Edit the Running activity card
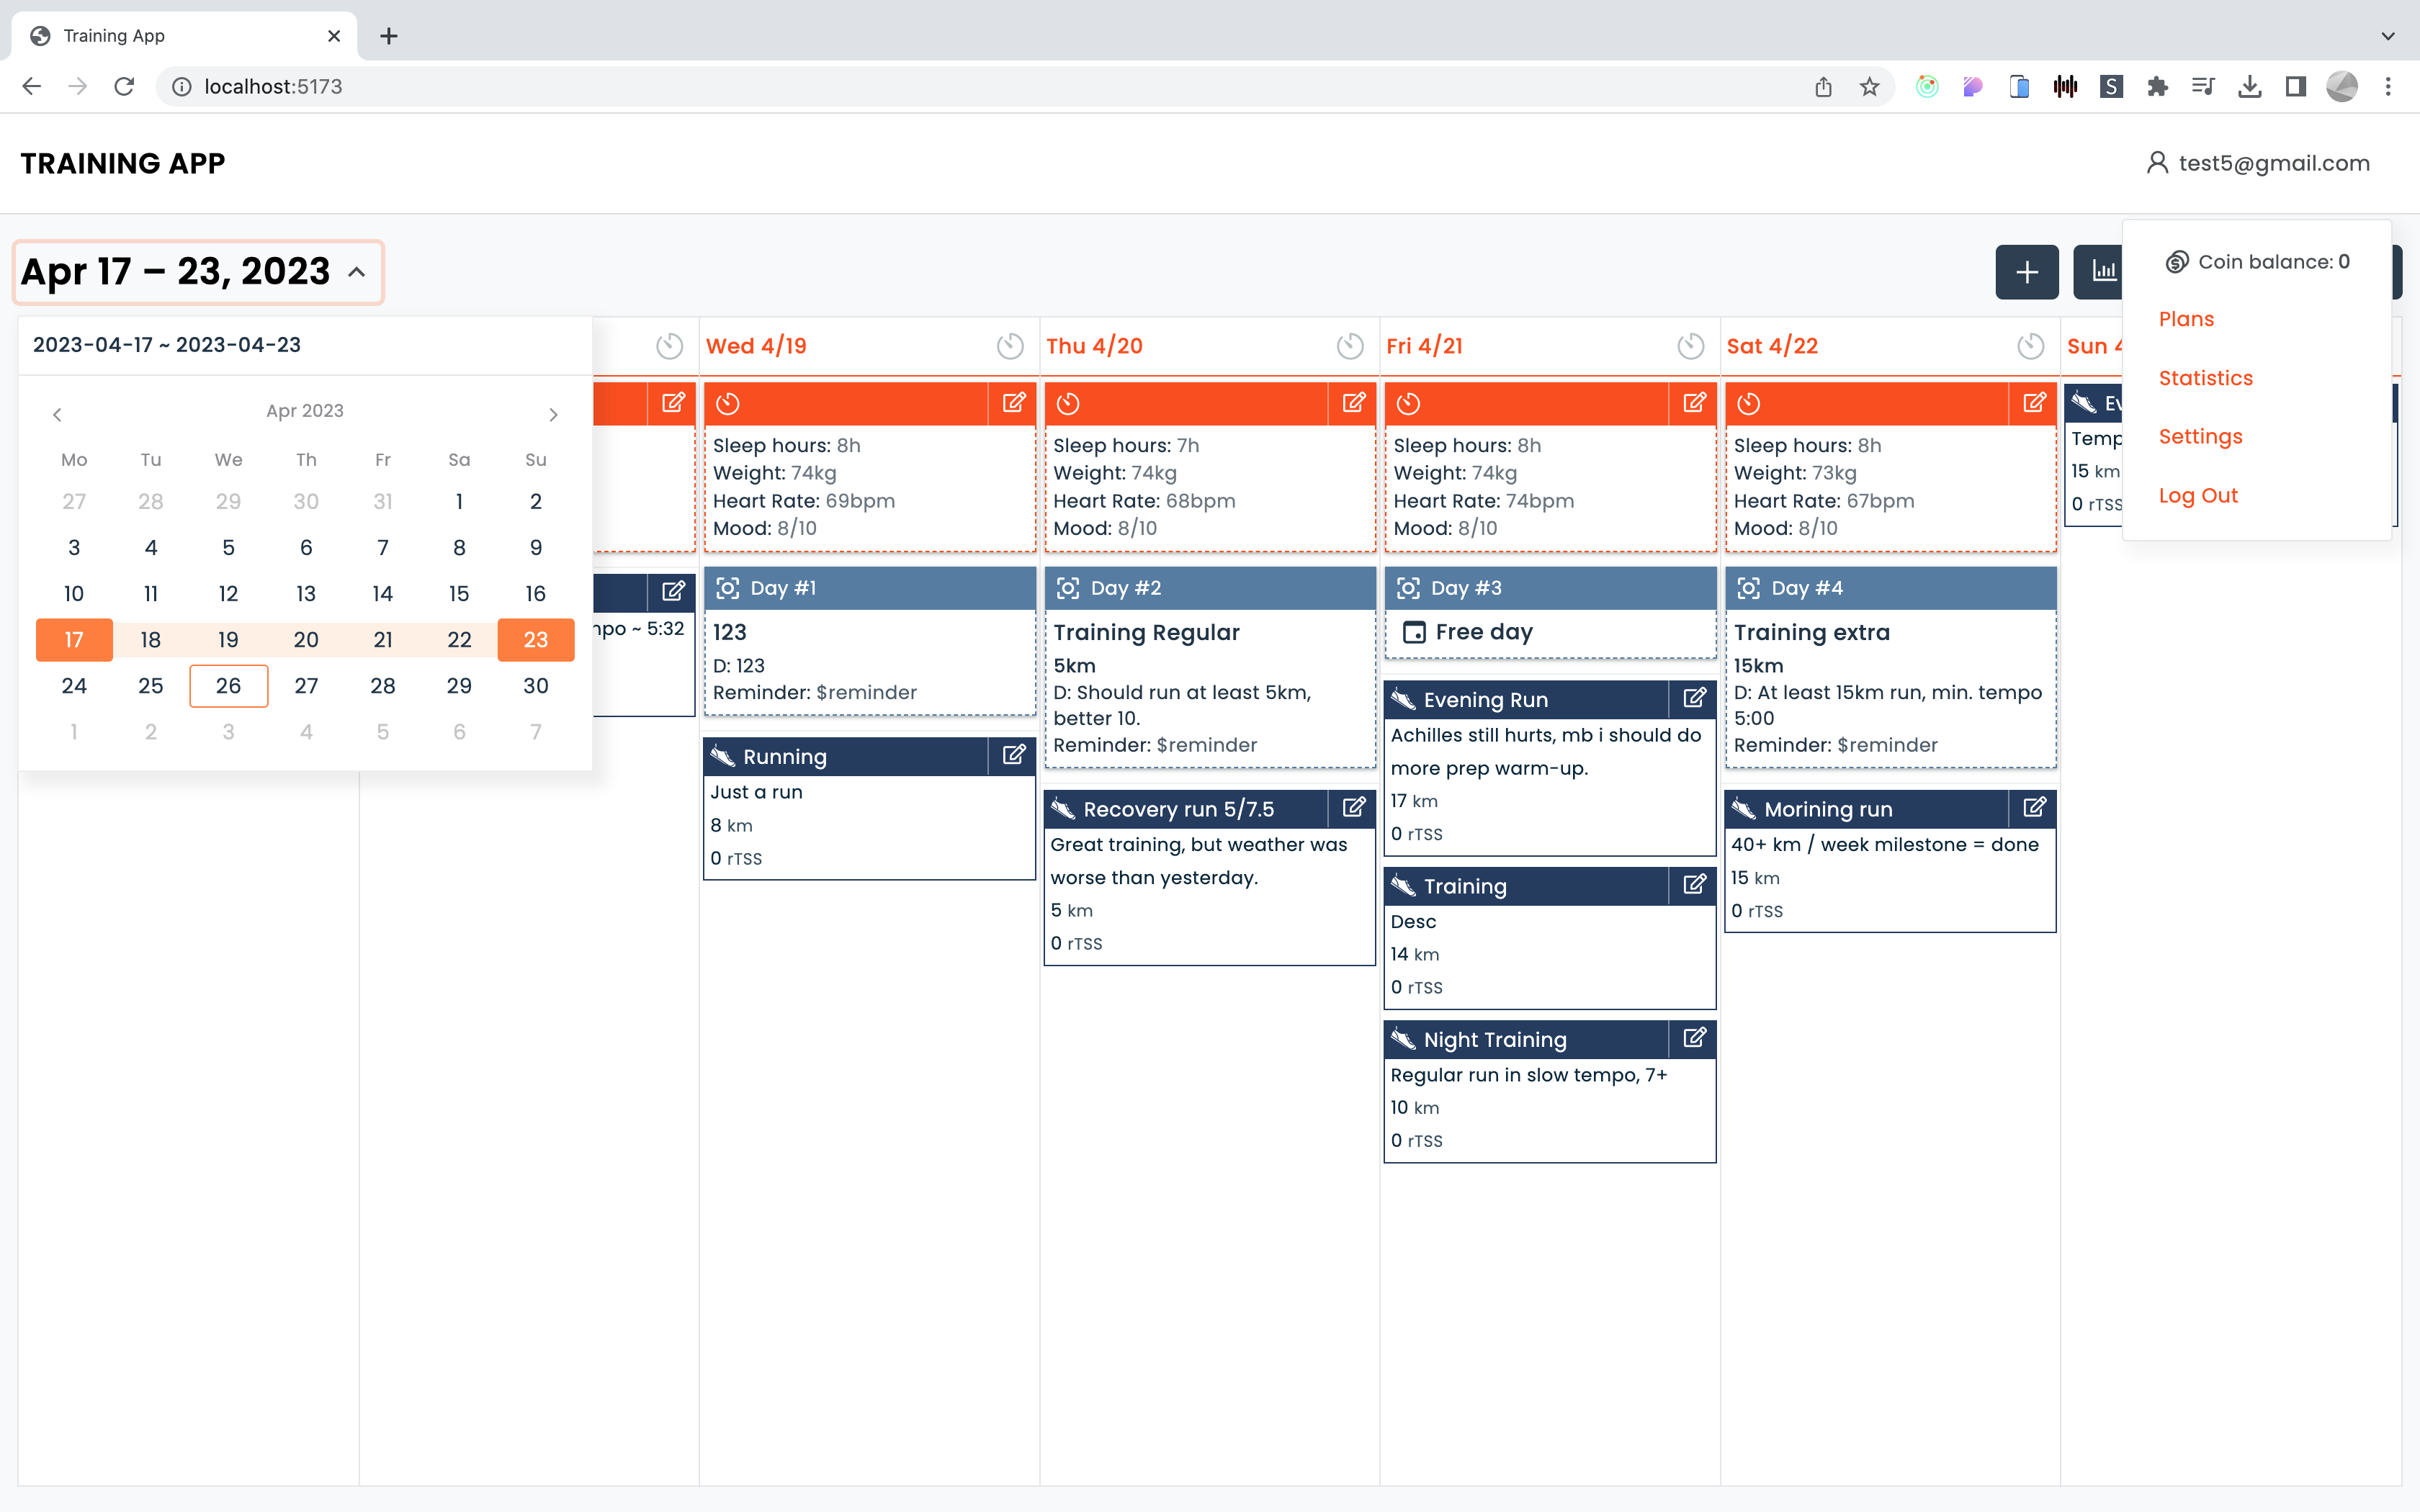This screenshot has width=2420, height=1512. pos(1013,756)
